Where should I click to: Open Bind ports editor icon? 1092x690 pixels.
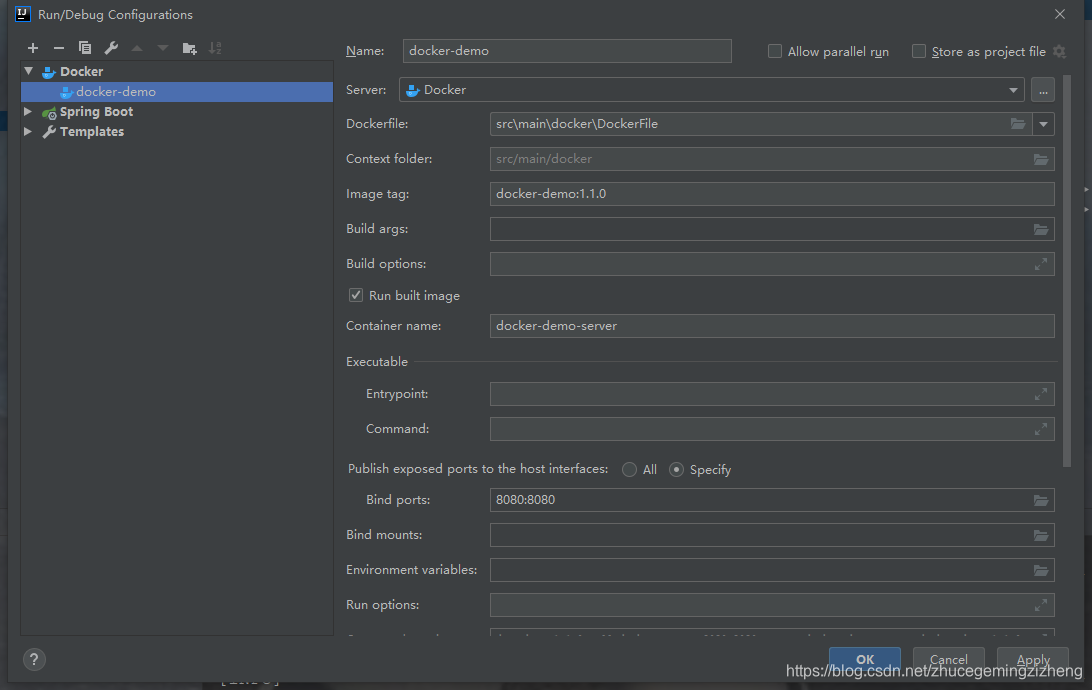tap(1040, 500)
